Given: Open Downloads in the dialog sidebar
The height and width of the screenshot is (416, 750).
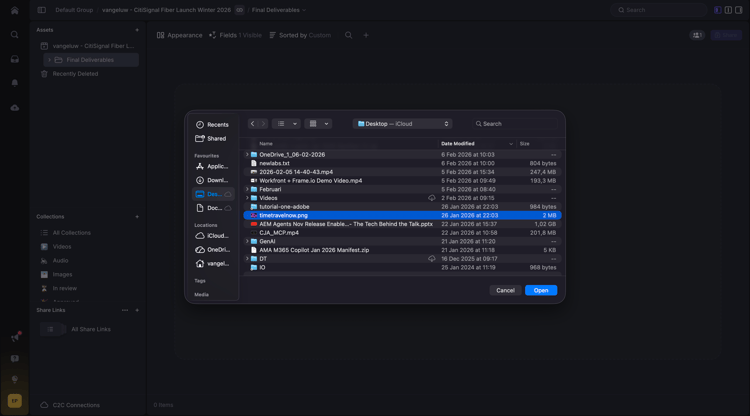Looking at the screenshot, I should (212, 180).
